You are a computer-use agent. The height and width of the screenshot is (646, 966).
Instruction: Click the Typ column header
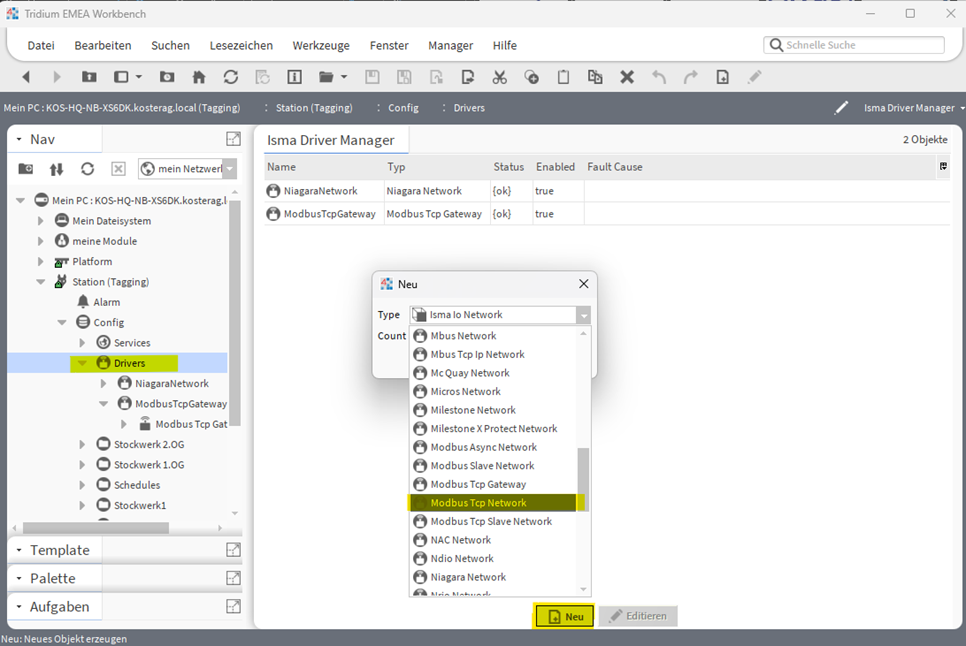tap(396, 167)
